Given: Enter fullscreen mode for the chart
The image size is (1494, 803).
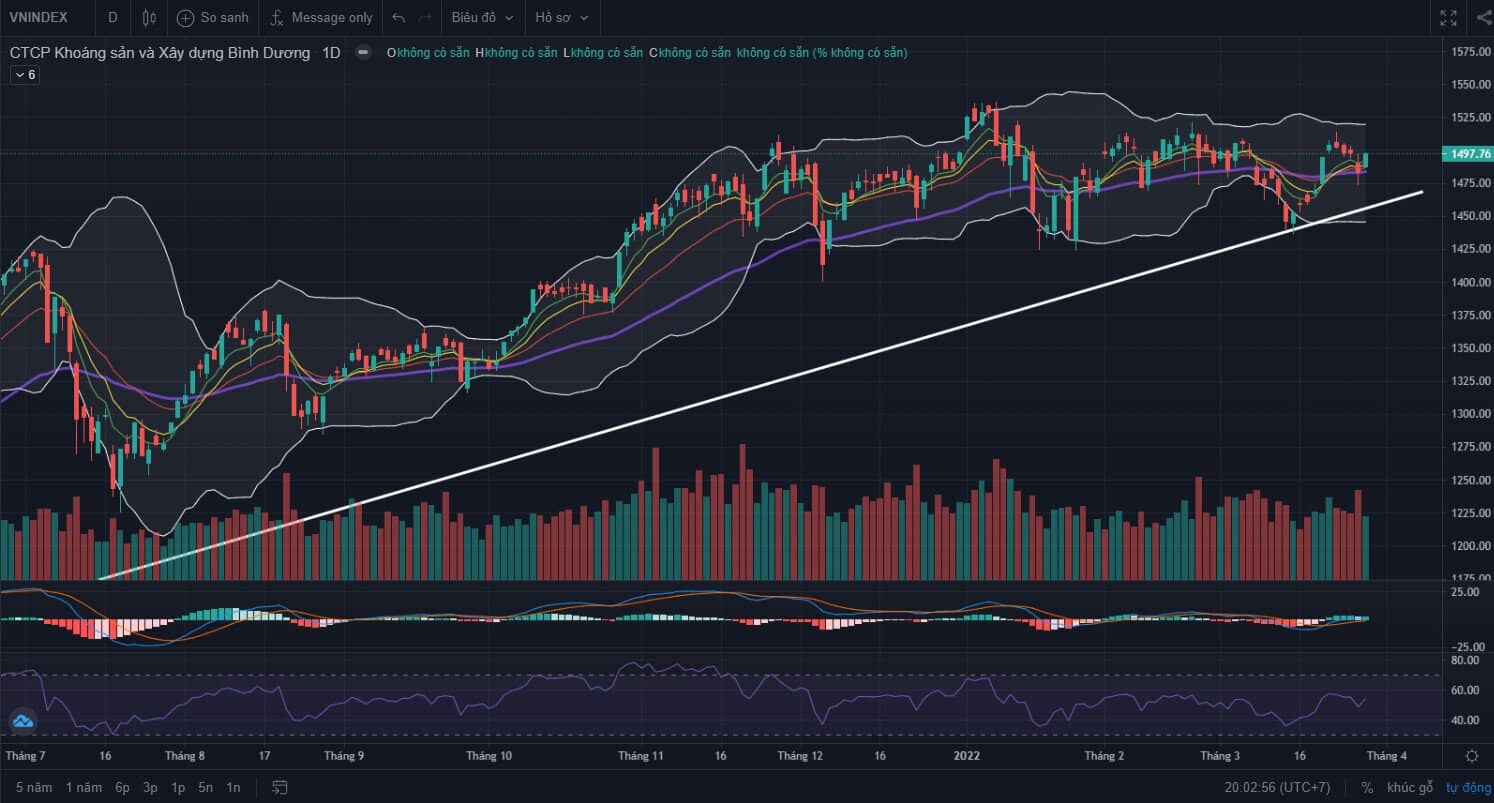Looking at the screenshot, I should tap(1448, 17).
